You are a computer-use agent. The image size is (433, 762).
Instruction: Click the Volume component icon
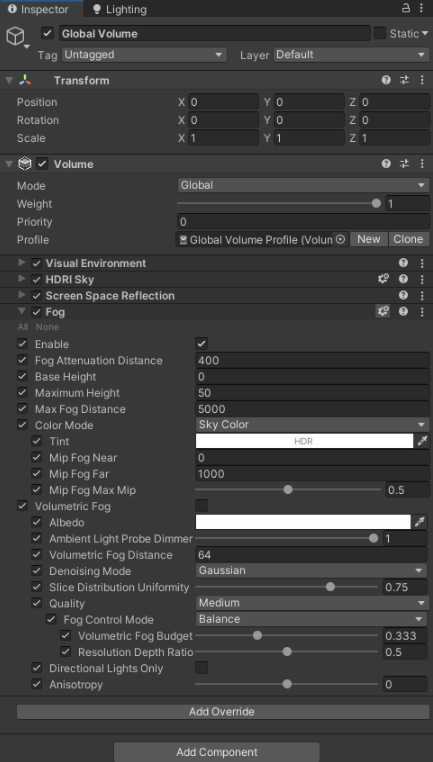pyautogui.click(x=25, y=164)
